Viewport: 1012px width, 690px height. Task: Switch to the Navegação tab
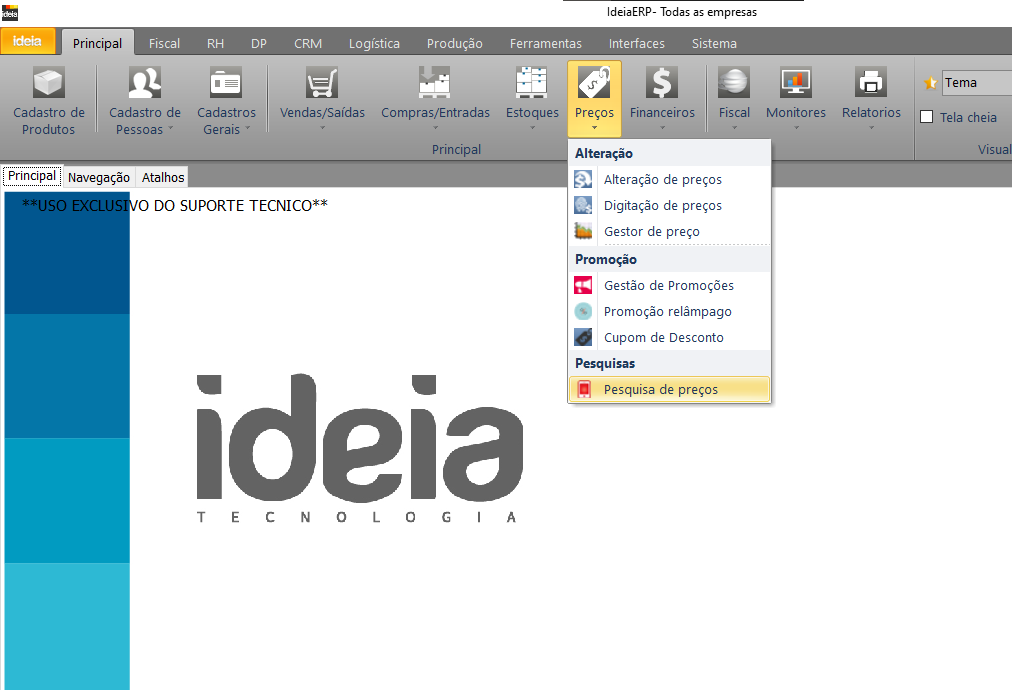tap(99, 177)
